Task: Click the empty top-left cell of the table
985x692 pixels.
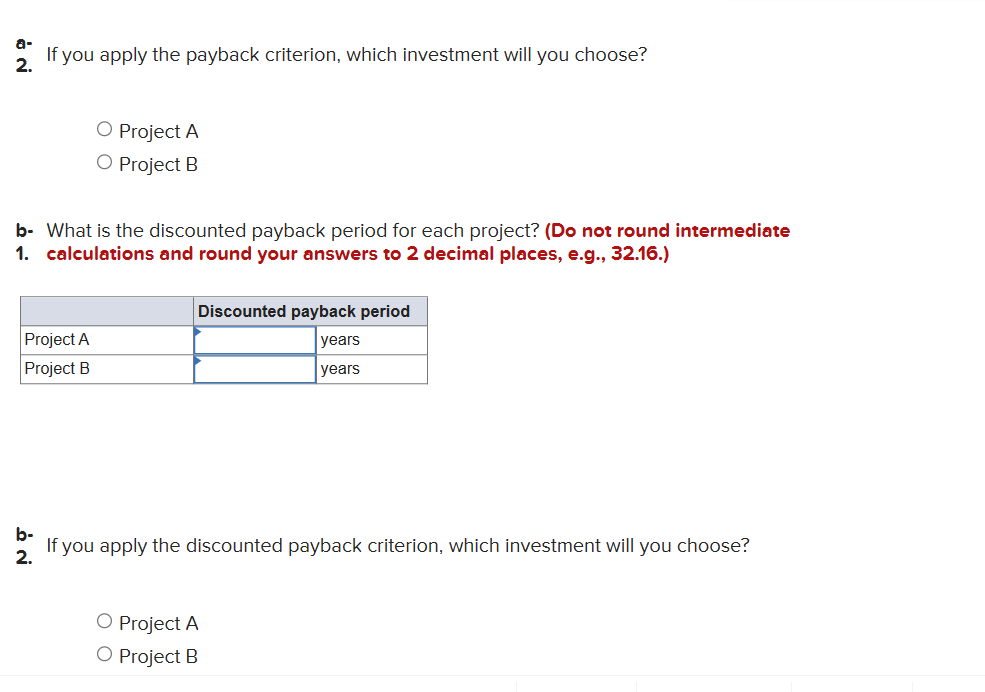Action: (105, 311)
